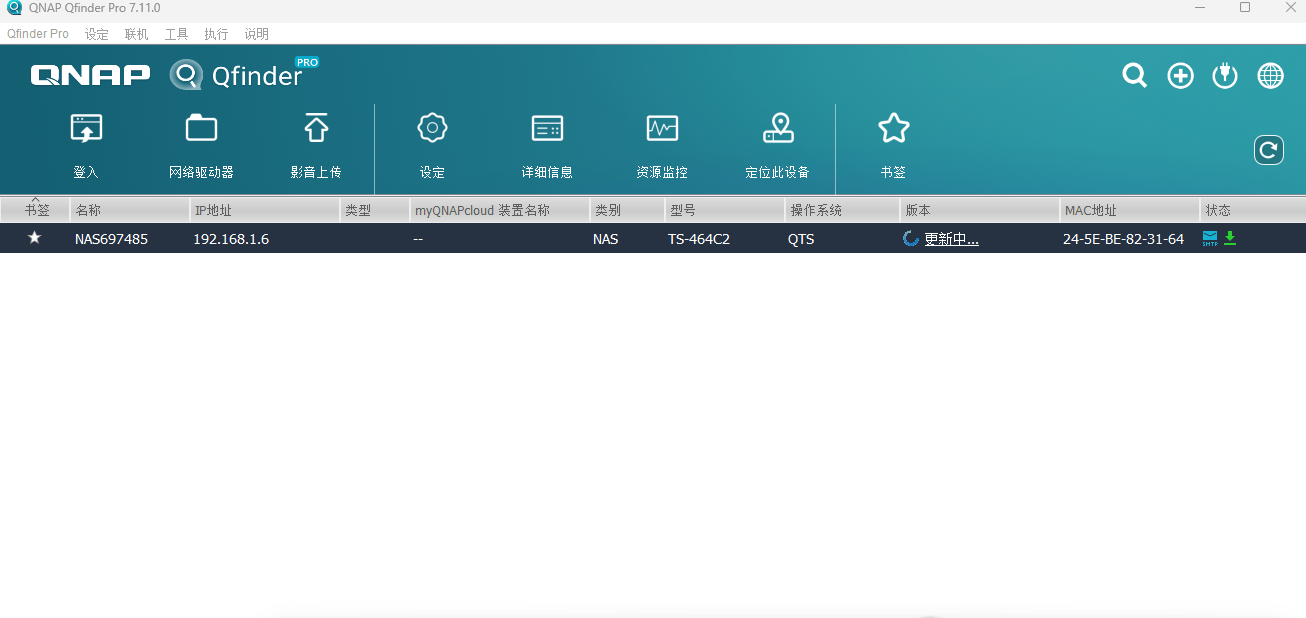Click QTS operating system cell

(x=801, y=239)
